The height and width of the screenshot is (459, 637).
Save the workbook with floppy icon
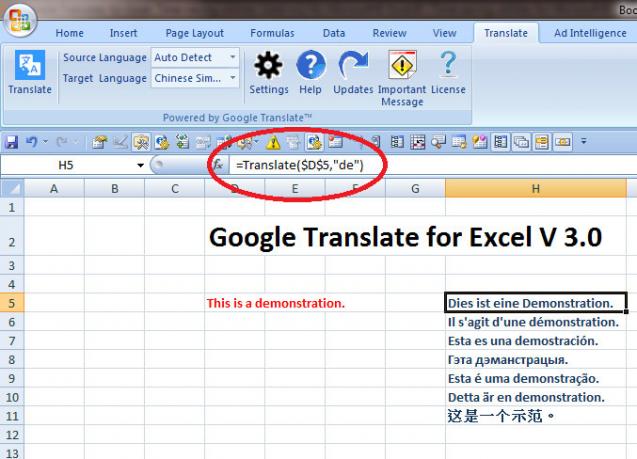pos(11,142)
